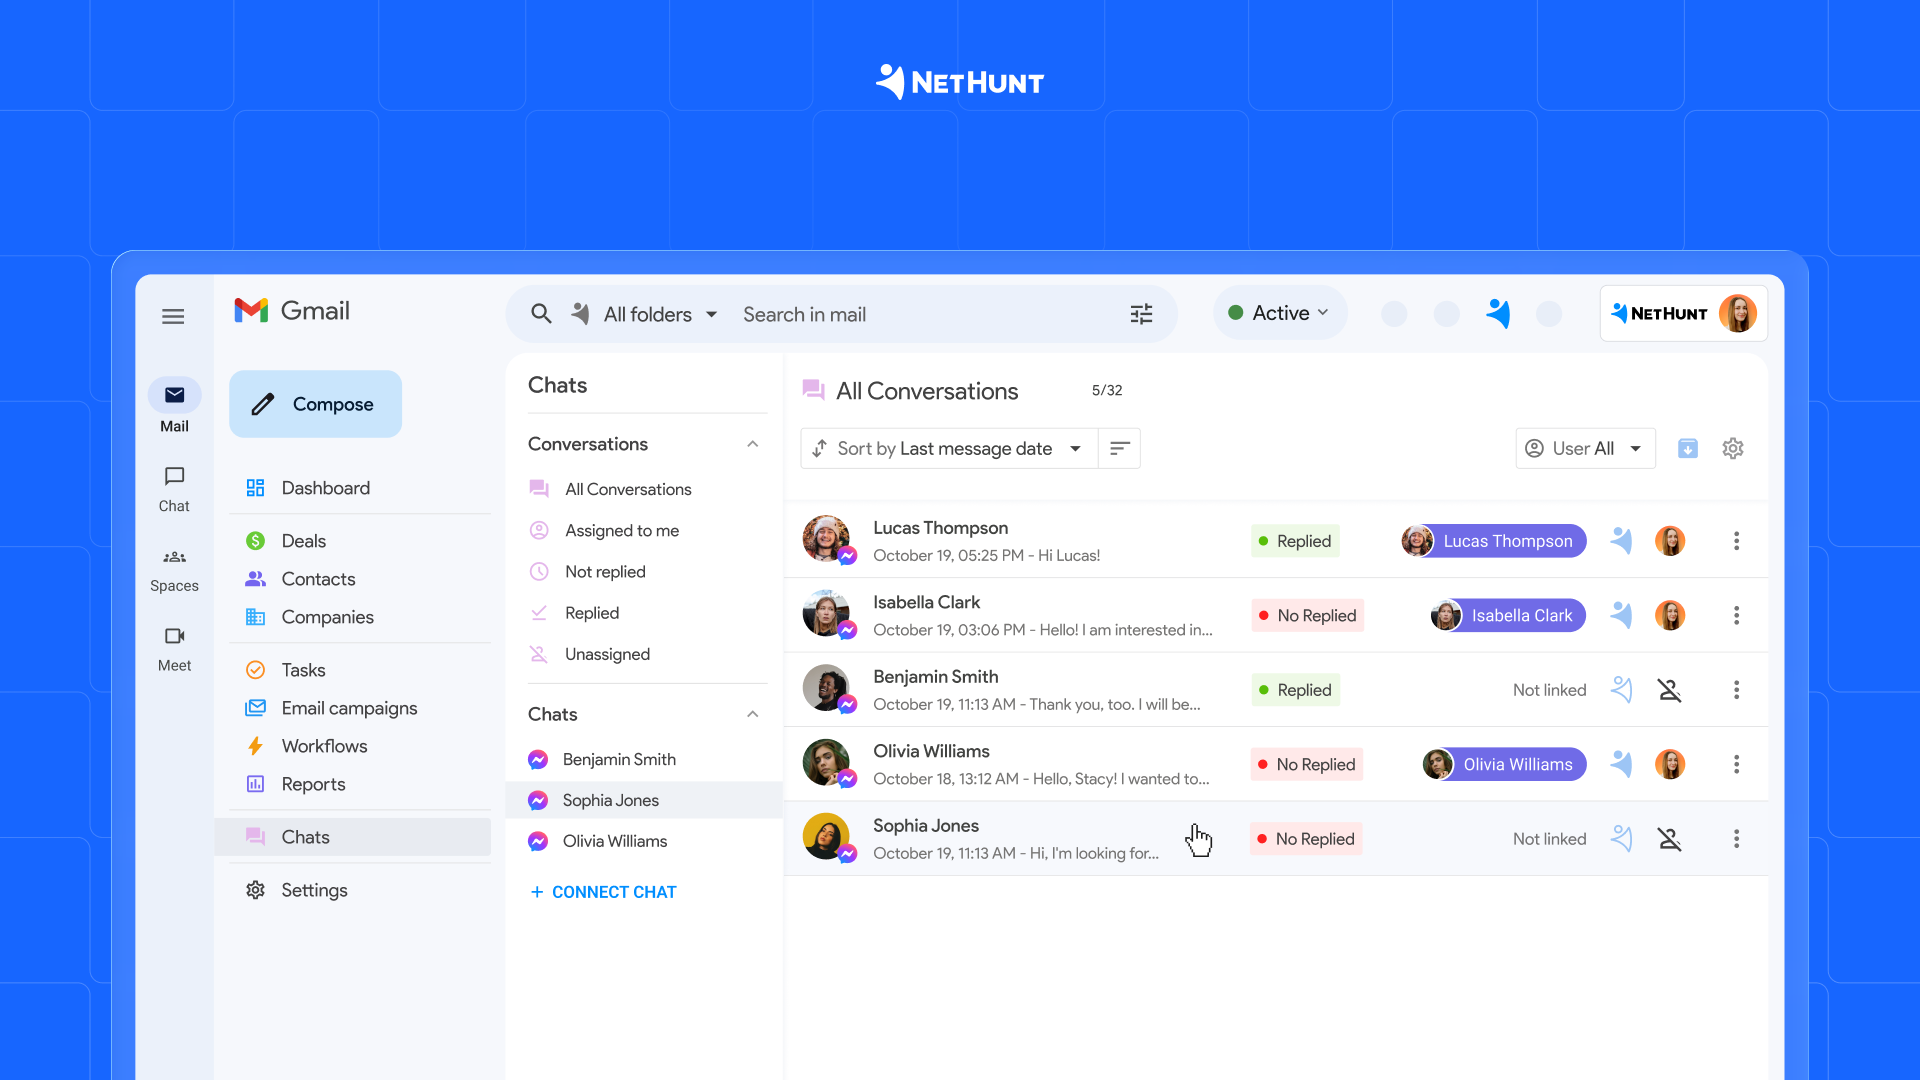The height and width of the screenshot is (1080, 1920).
Task: Click the Compose button
Action: coord(315,404)
